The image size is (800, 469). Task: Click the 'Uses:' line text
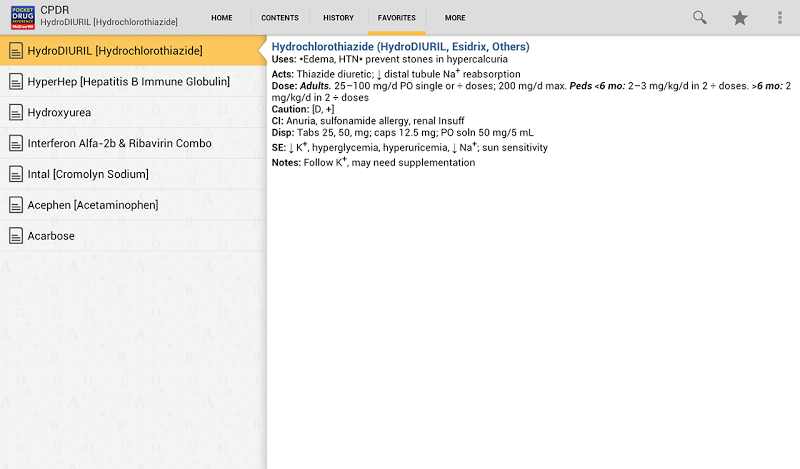(389, 59)
